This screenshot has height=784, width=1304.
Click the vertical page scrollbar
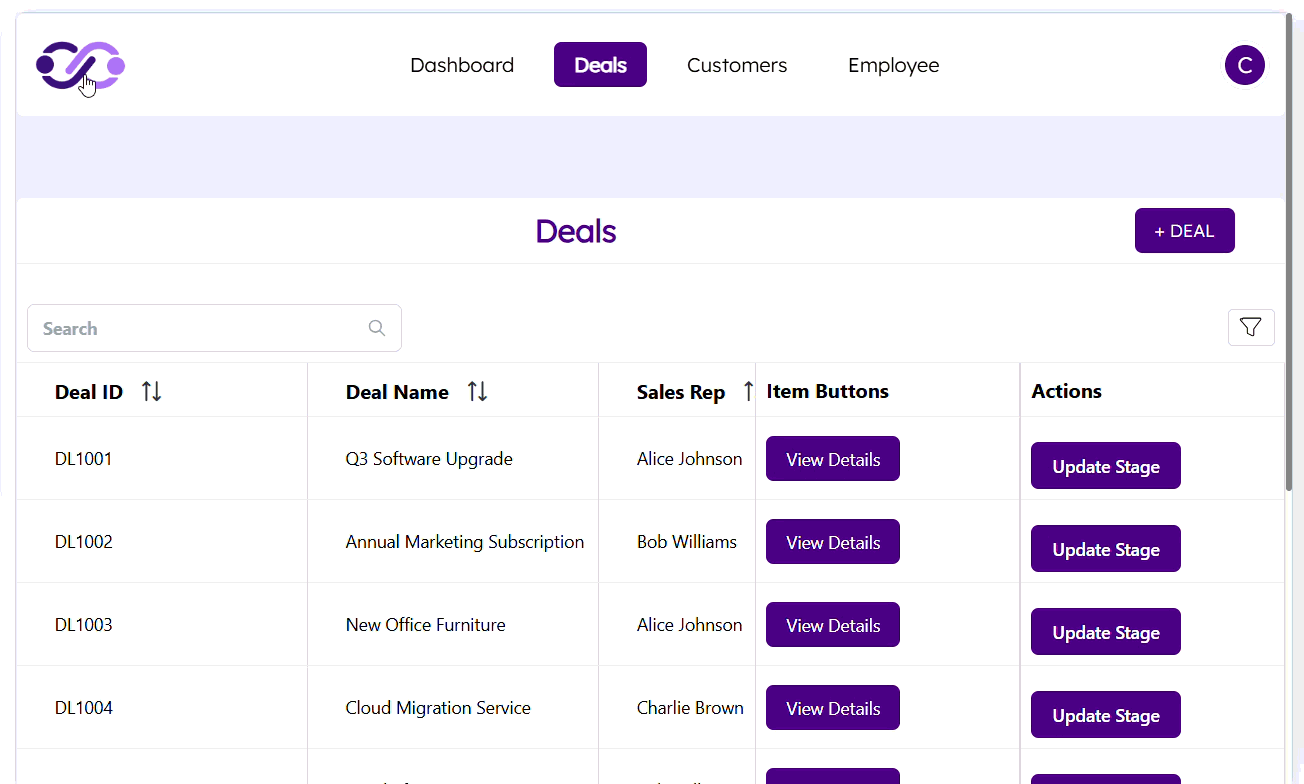[x=1290, y=250]
